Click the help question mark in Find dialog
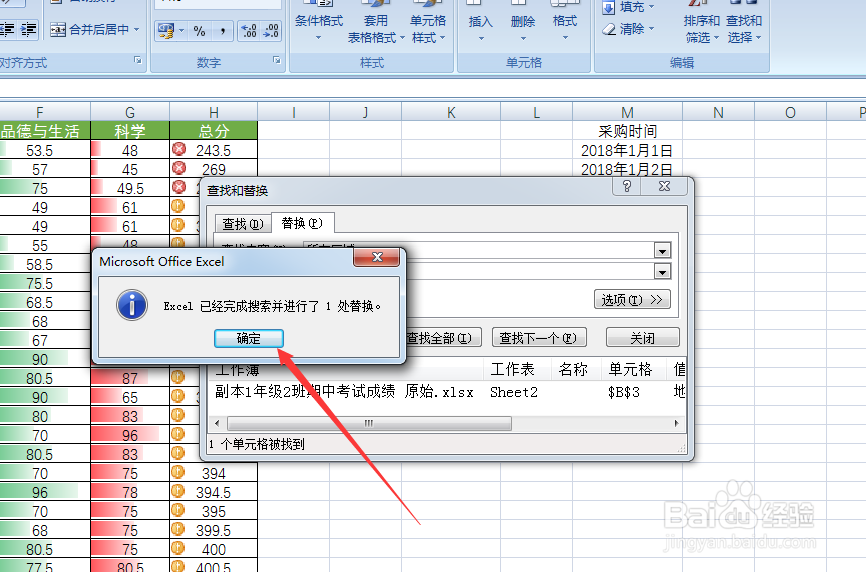The height and width of the screenshot is (572, 866). click(626, 187)
